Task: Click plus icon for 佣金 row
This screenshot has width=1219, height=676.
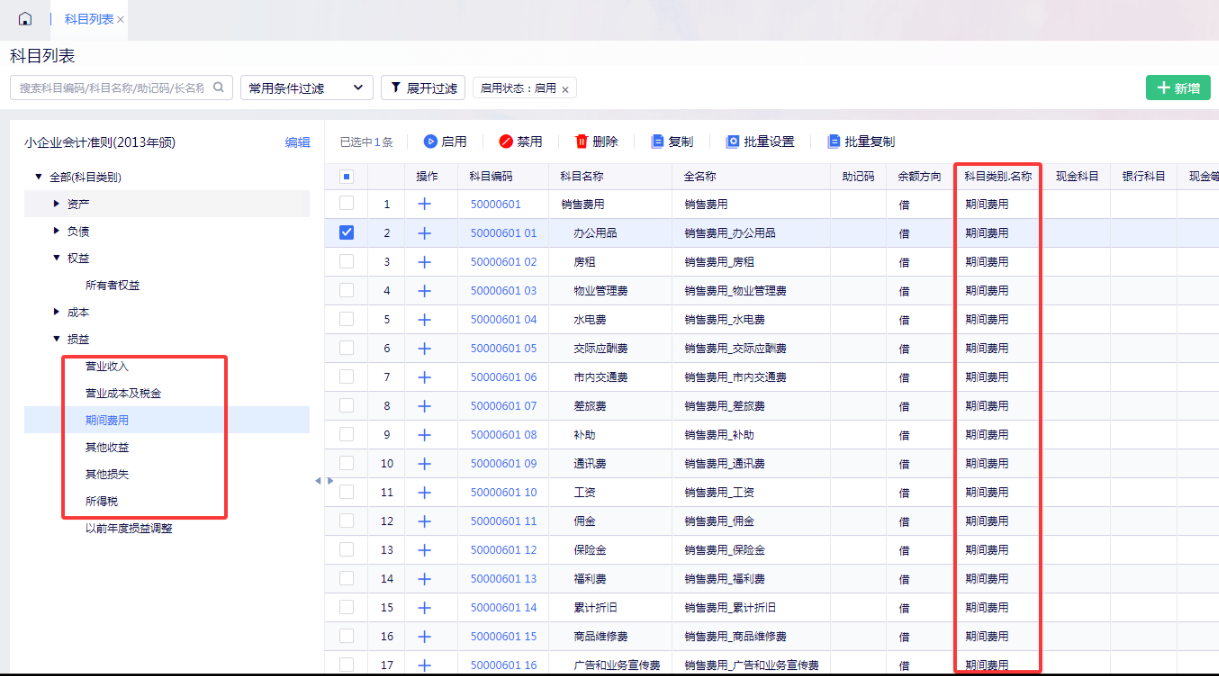Action: [424, 521]
